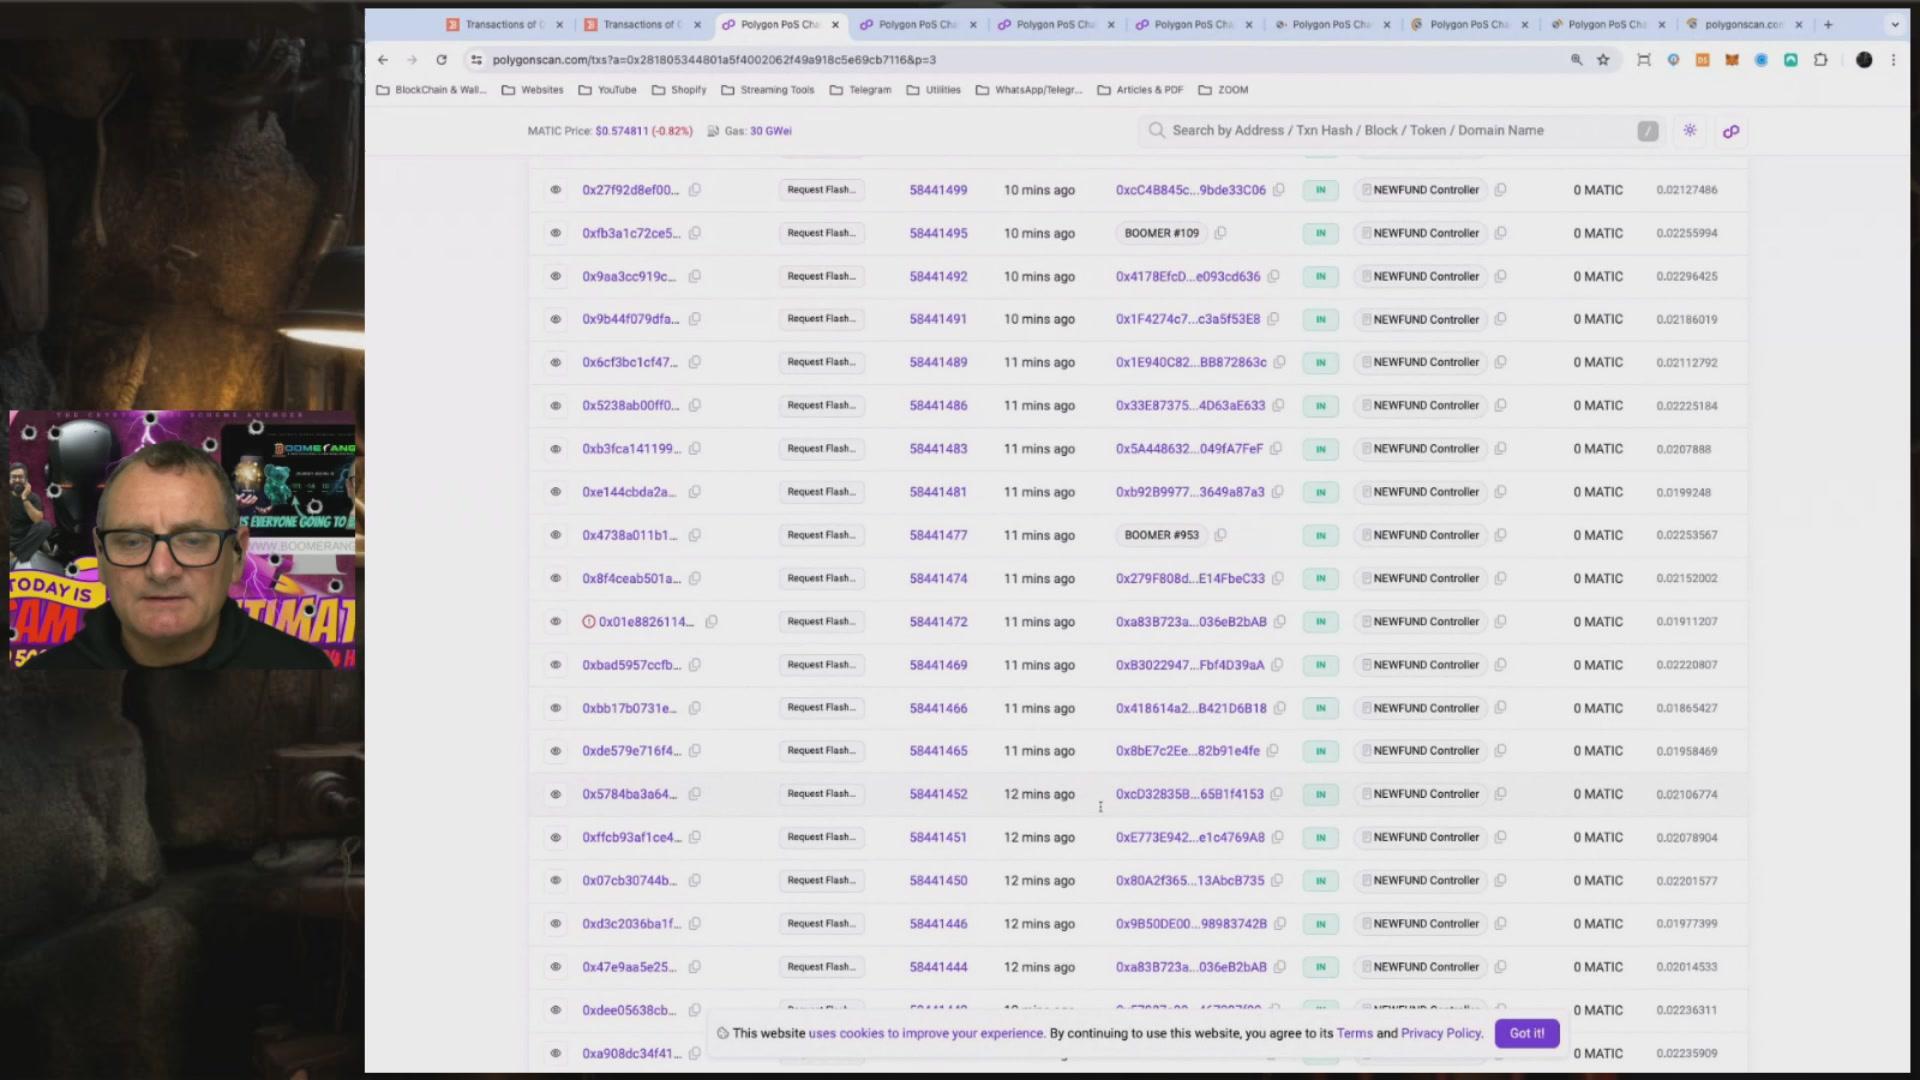Click the zoom magnifier in address bar
Screen dimensions: 1920x1080
[x=1576, y=60]
